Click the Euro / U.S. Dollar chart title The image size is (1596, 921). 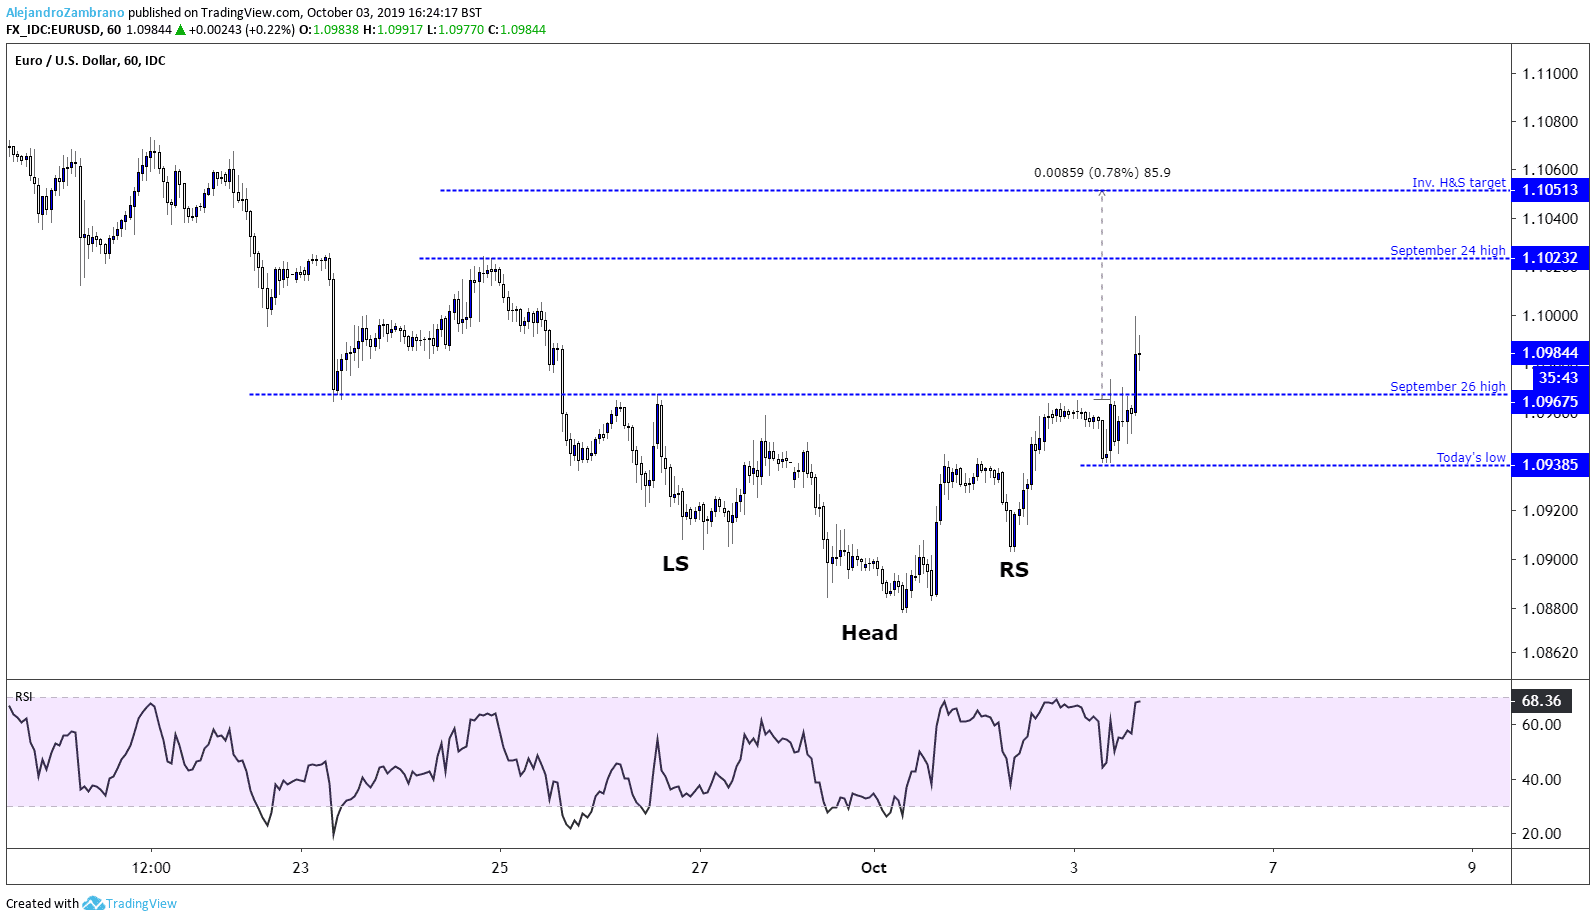point(90,61)
